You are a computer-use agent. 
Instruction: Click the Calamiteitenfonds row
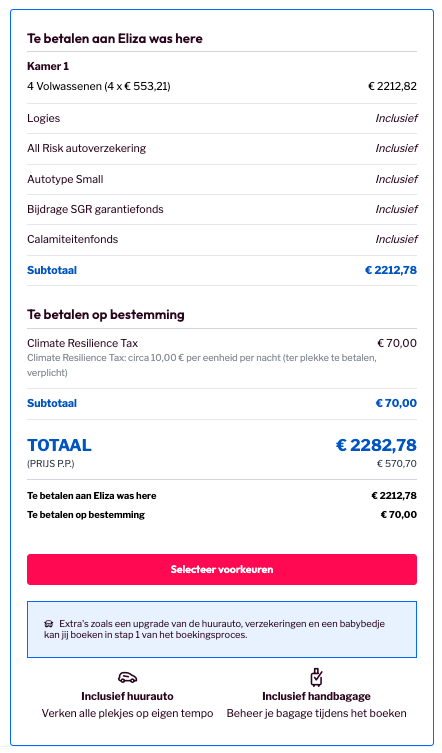221,239
